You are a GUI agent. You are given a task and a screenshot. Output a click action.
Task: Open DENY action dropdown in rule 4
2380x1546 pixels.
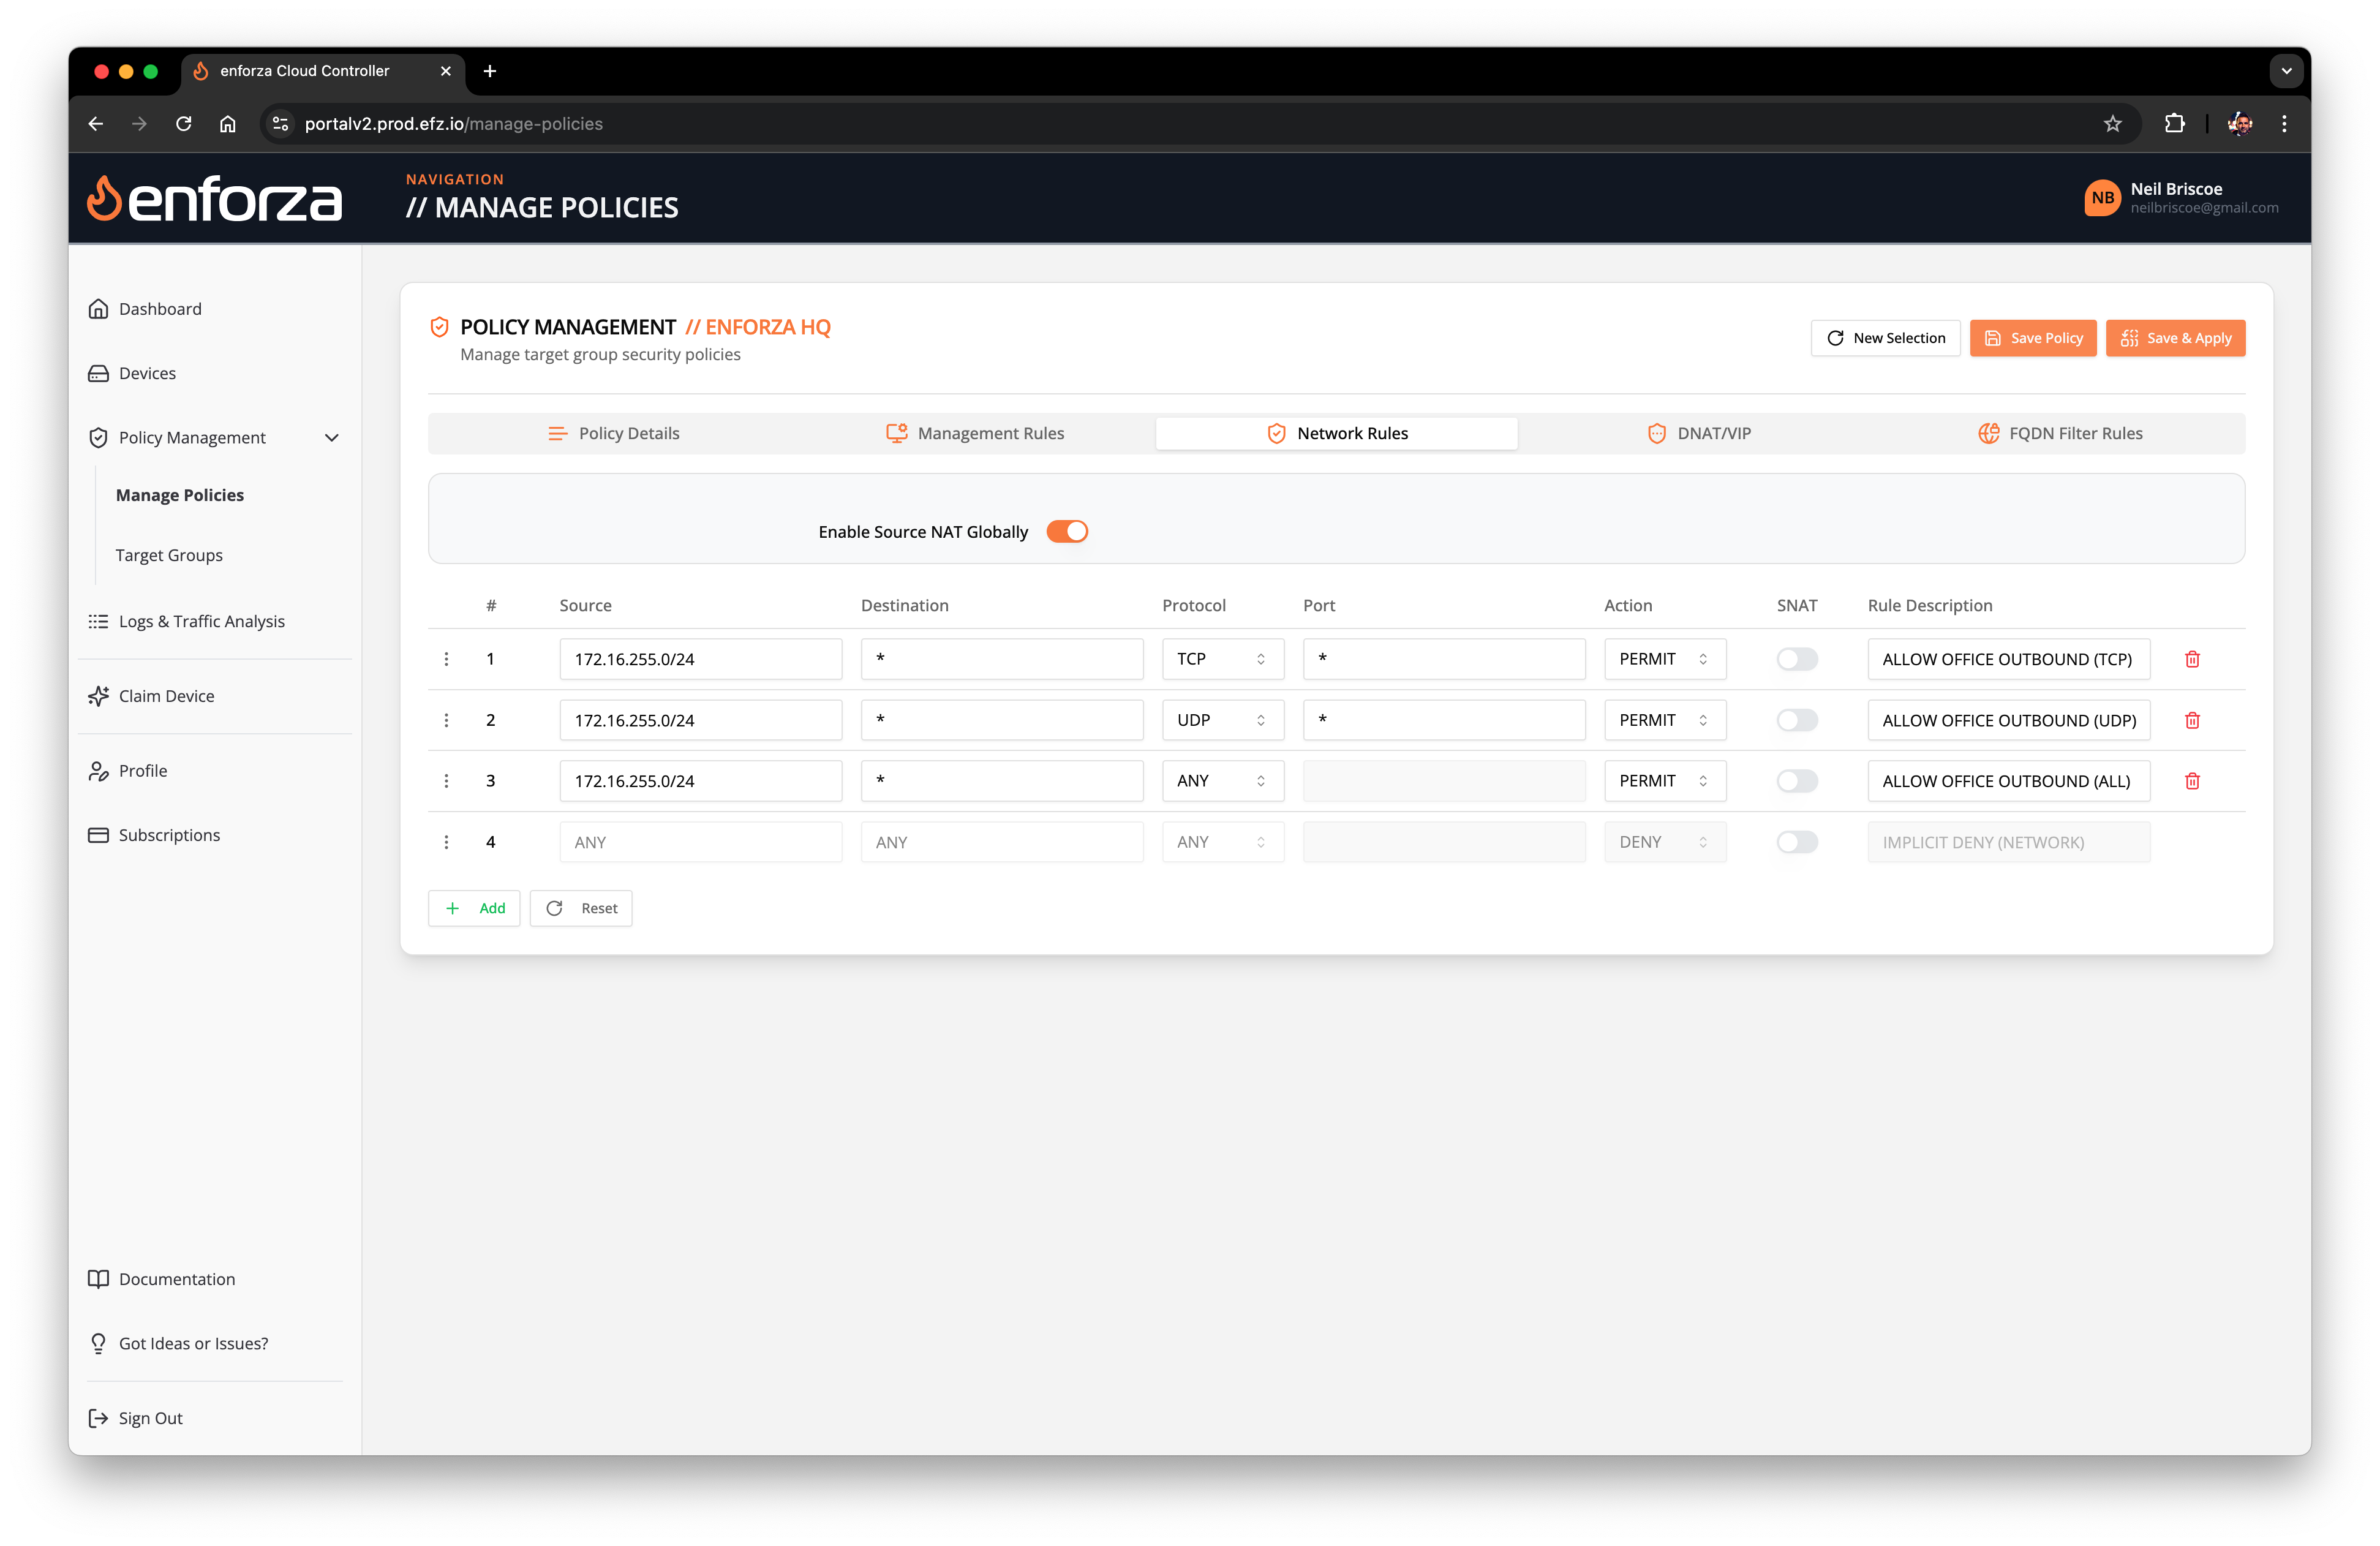1665,842
